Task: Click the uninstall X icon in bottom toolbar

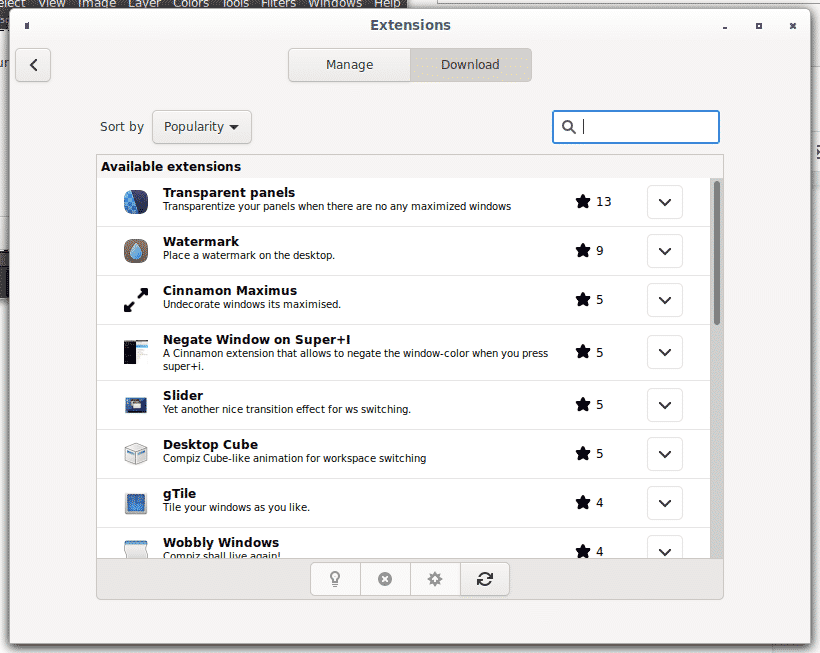Action: coord(385,579)
